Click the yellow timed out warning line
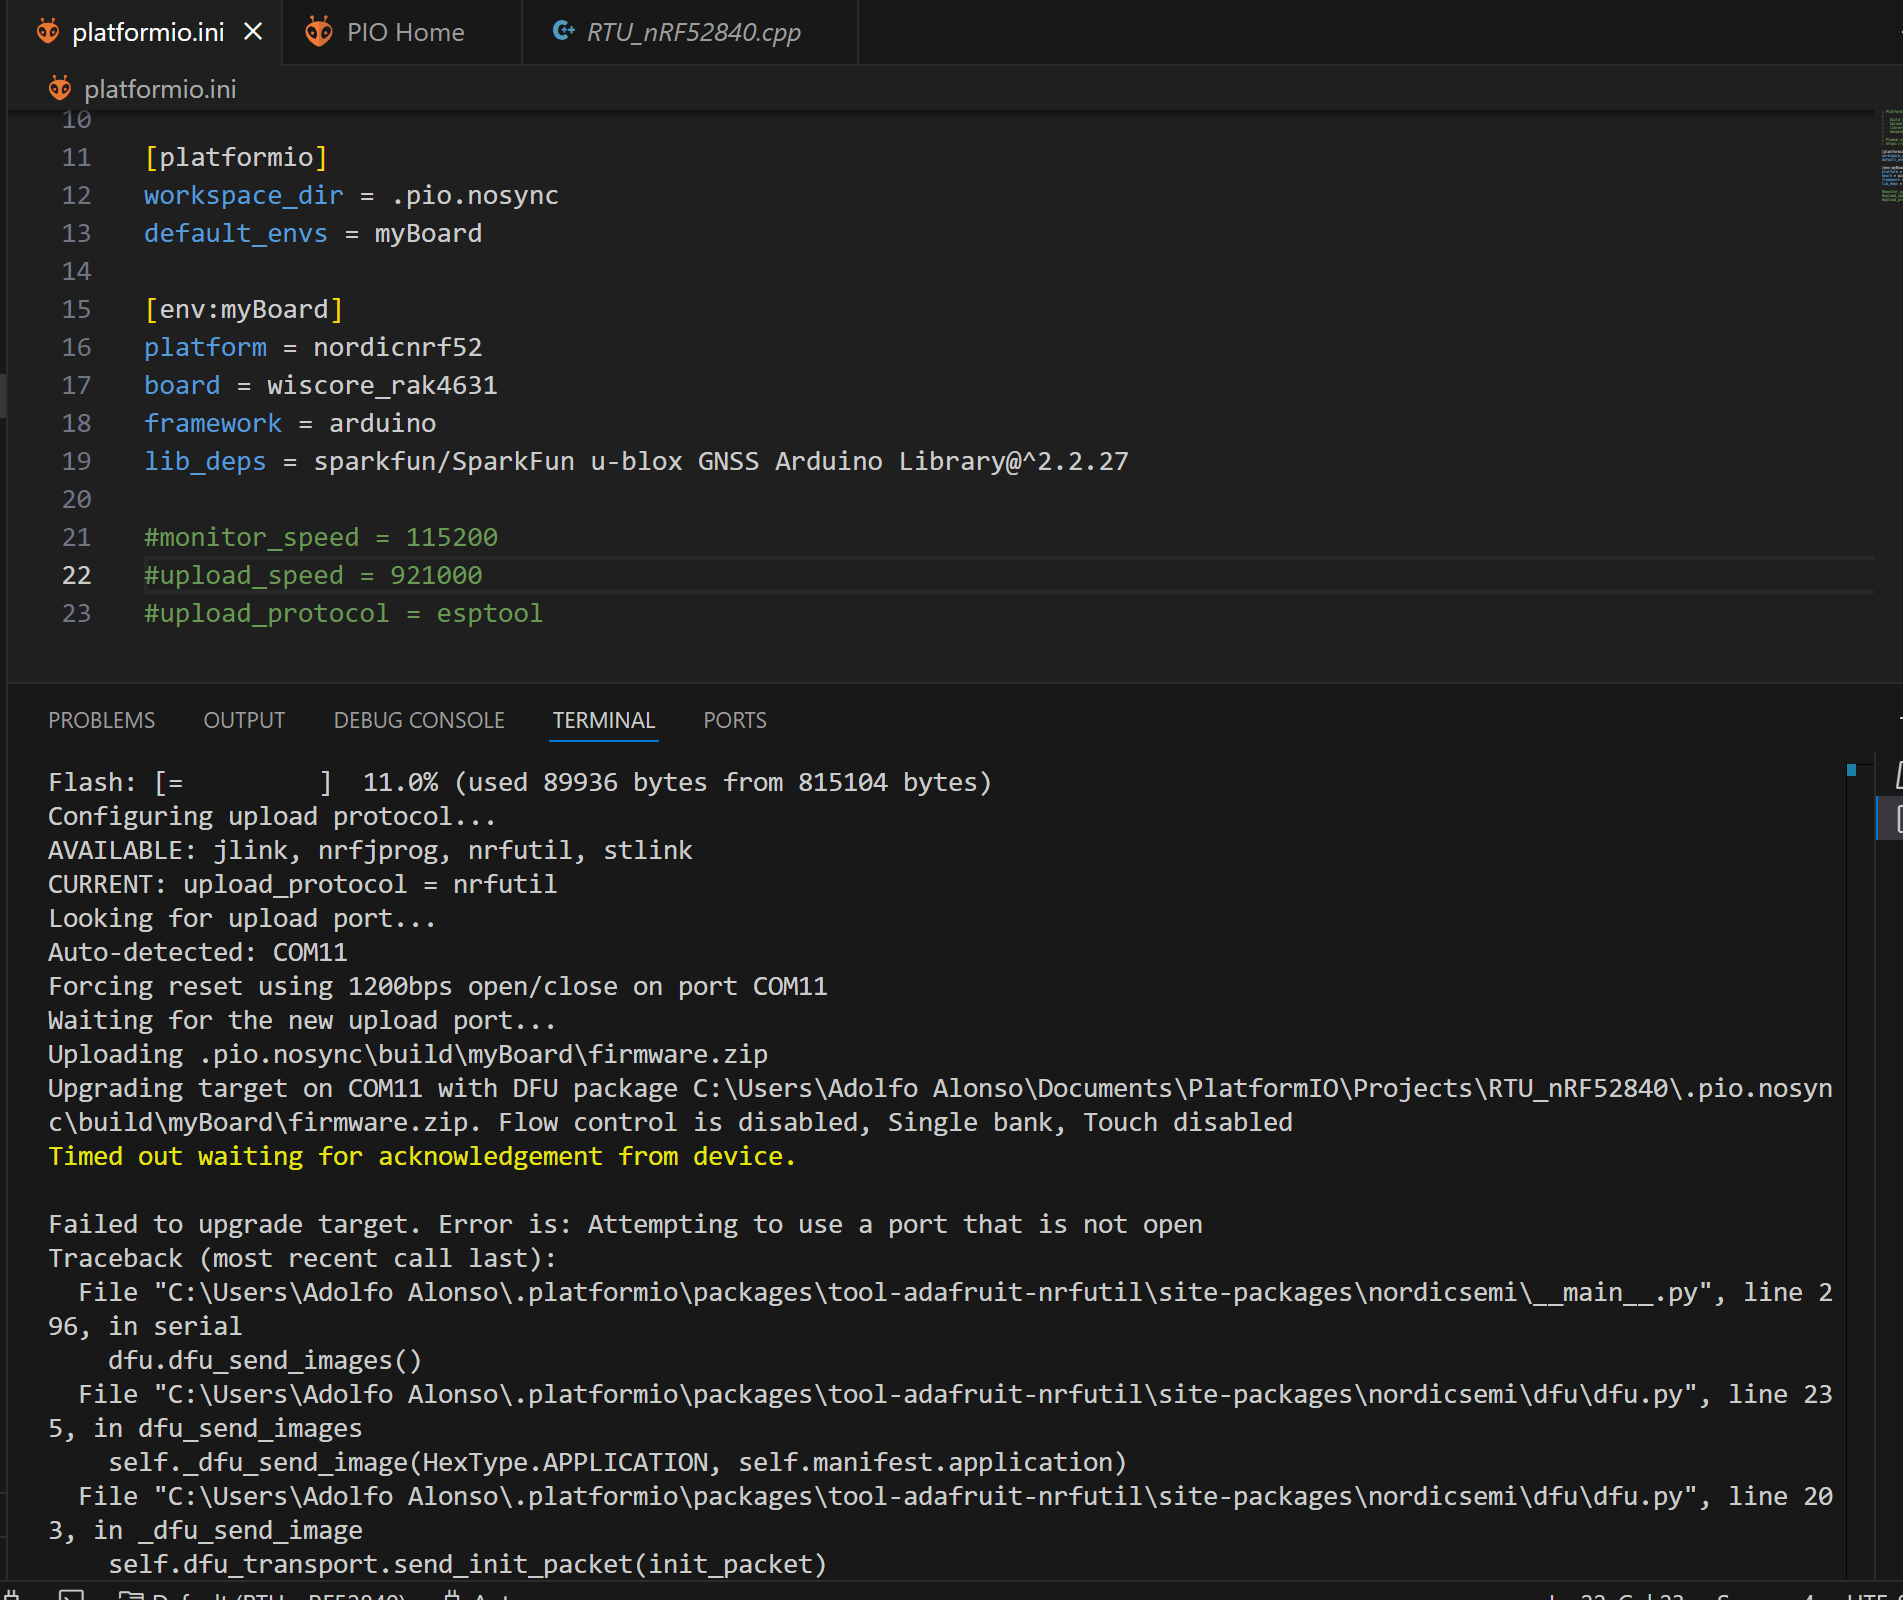The image size is (1903, 1600). point(421,1156)
